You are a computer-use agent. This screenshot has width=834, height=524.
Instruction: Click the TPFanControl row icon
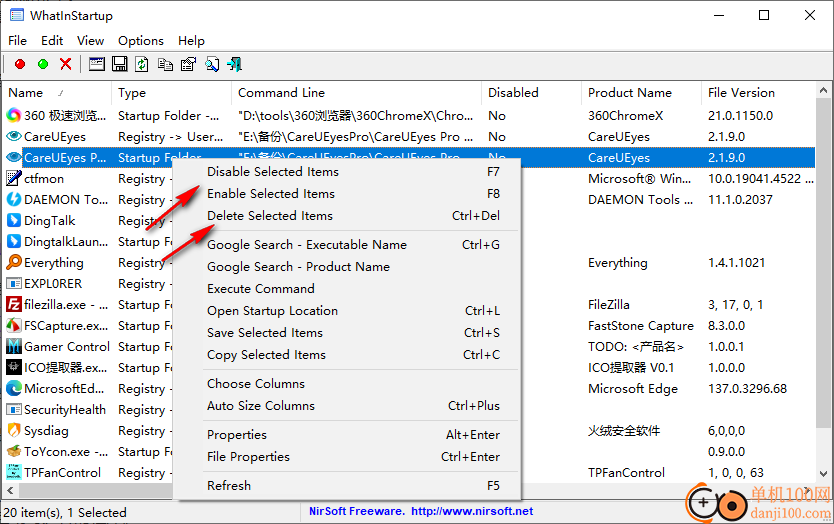[x=14, y=472]
